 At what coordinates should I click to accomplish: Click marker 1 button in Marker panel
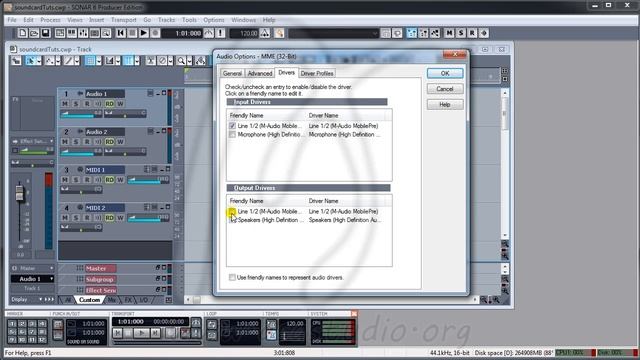coord(12,324)
